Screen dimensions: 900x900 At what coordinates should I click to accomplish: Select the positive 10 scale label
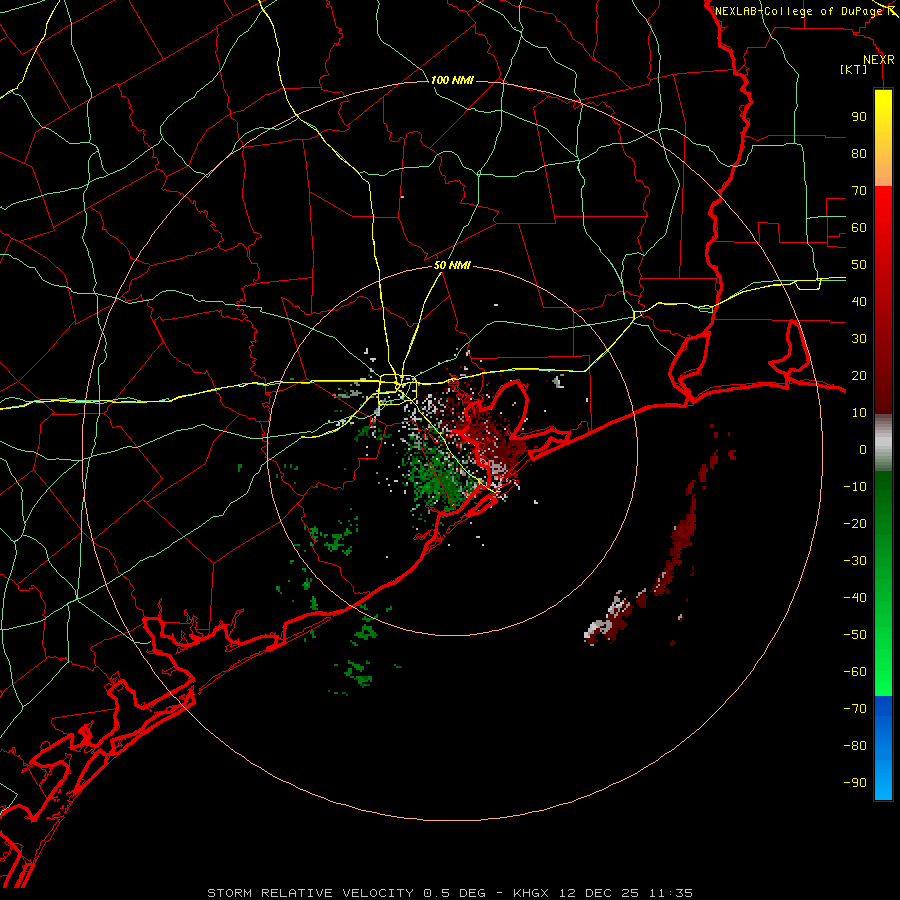(859, 413)
